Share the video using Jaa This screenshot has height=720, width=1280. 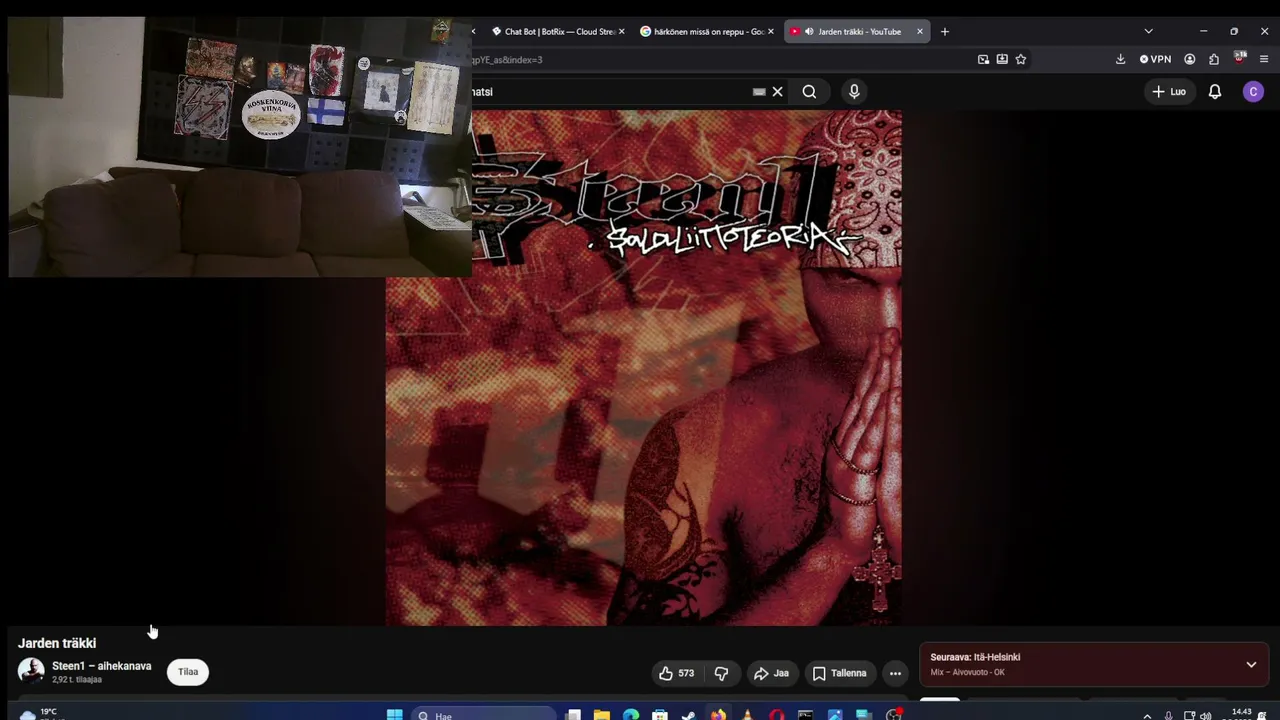(771, 673)
